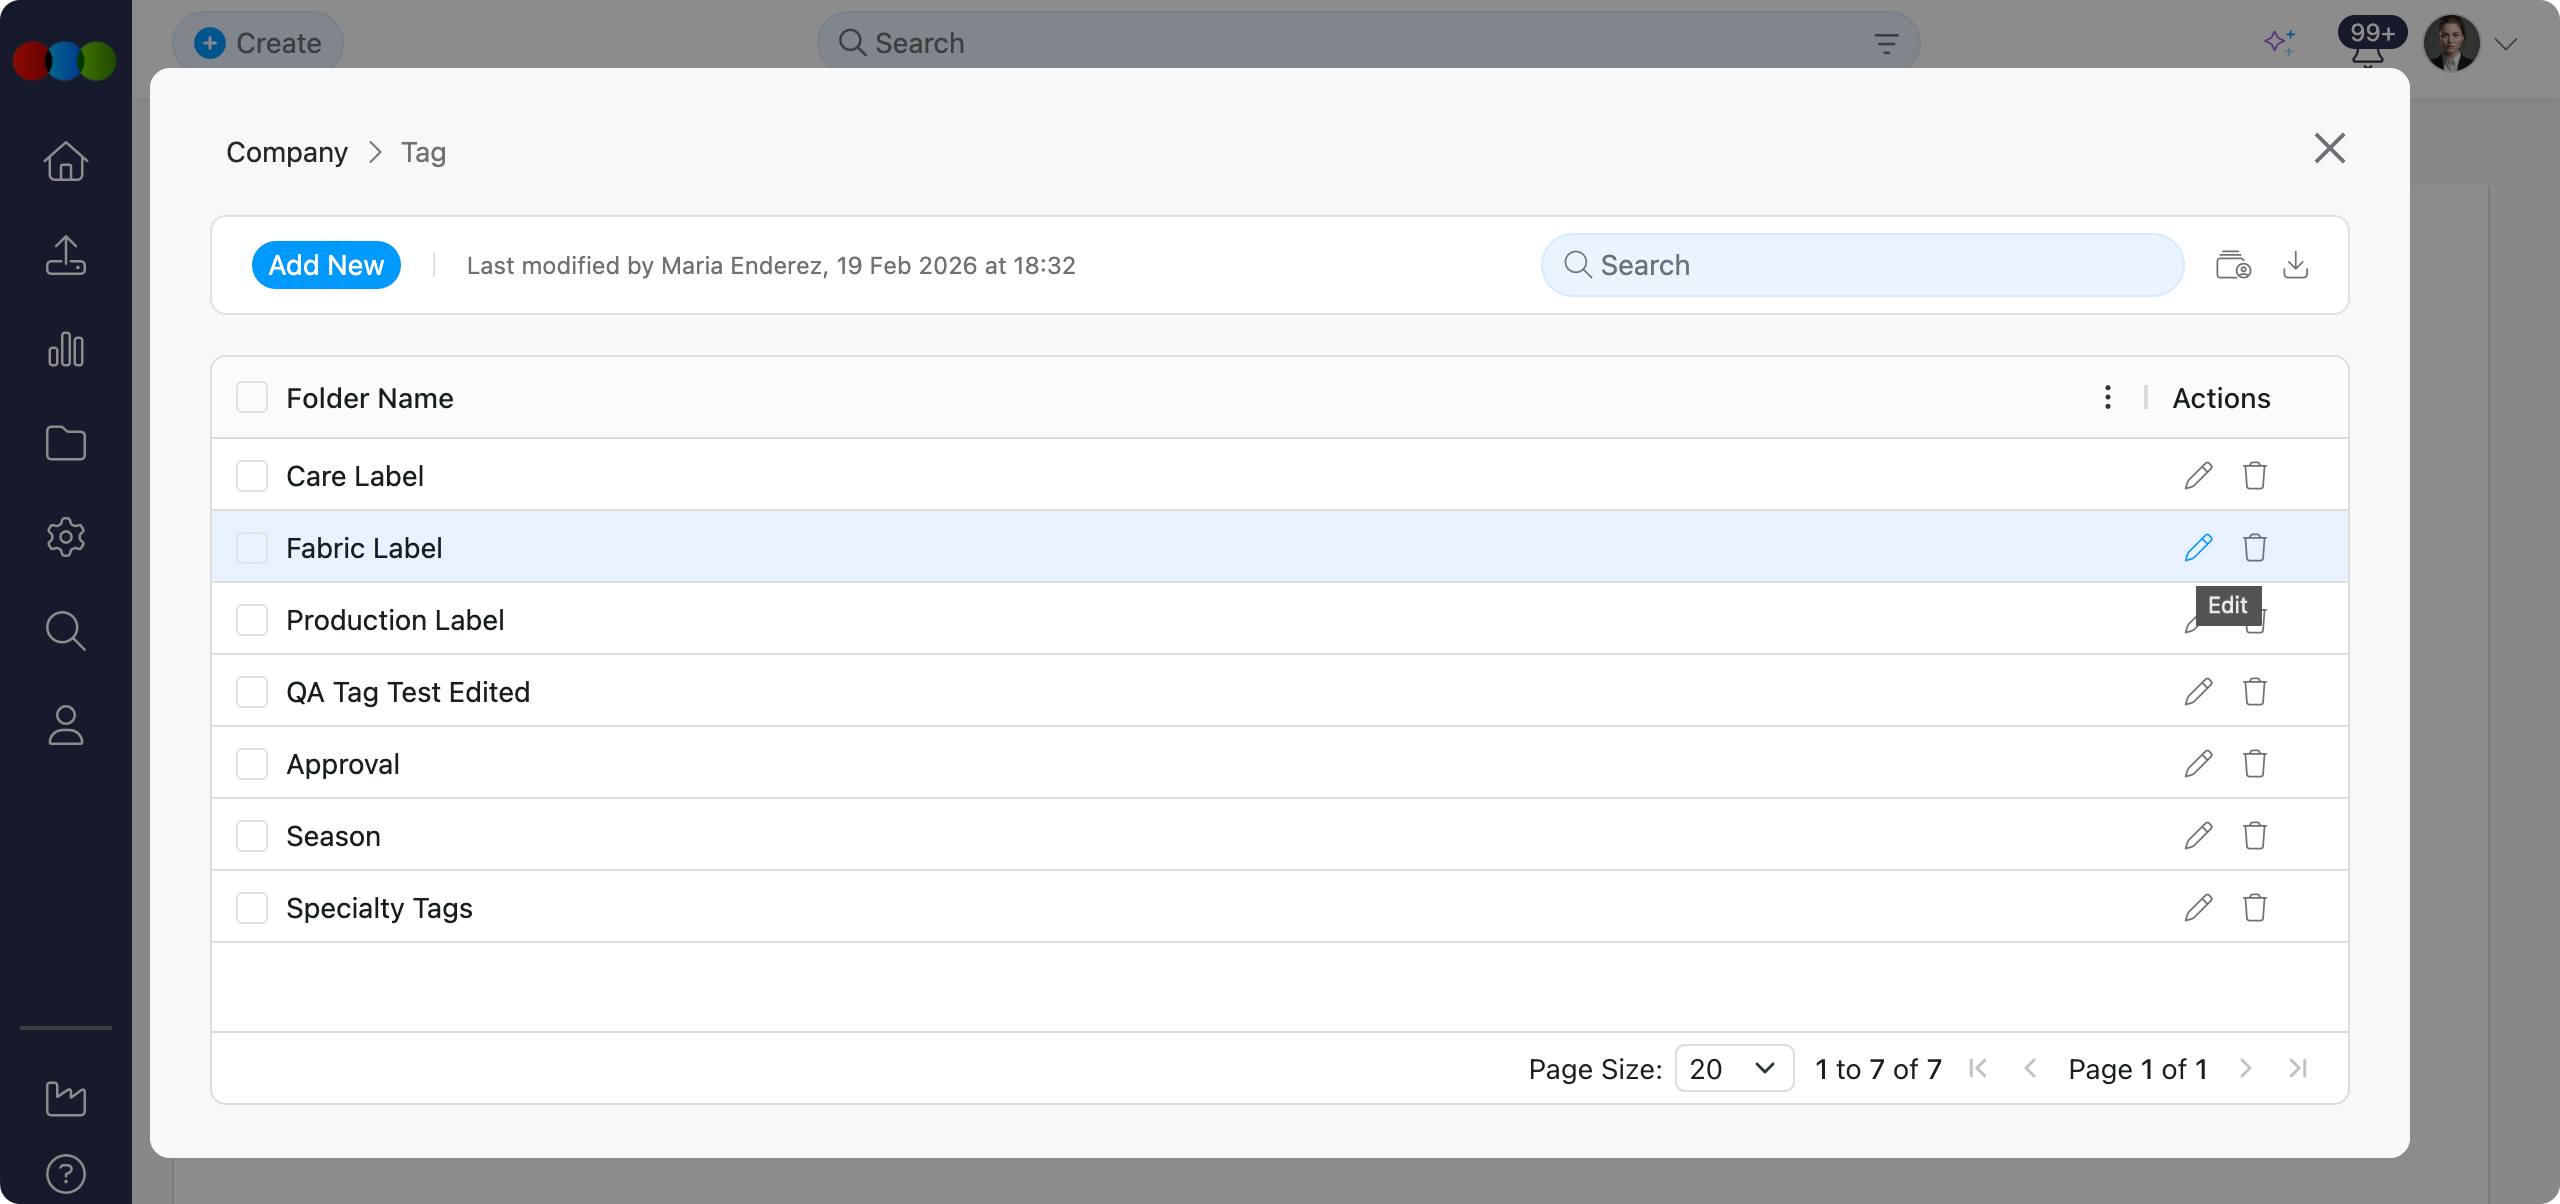Open the help question mark icon
This screenshot has width=2560, height=1204.
point(66,1173)
